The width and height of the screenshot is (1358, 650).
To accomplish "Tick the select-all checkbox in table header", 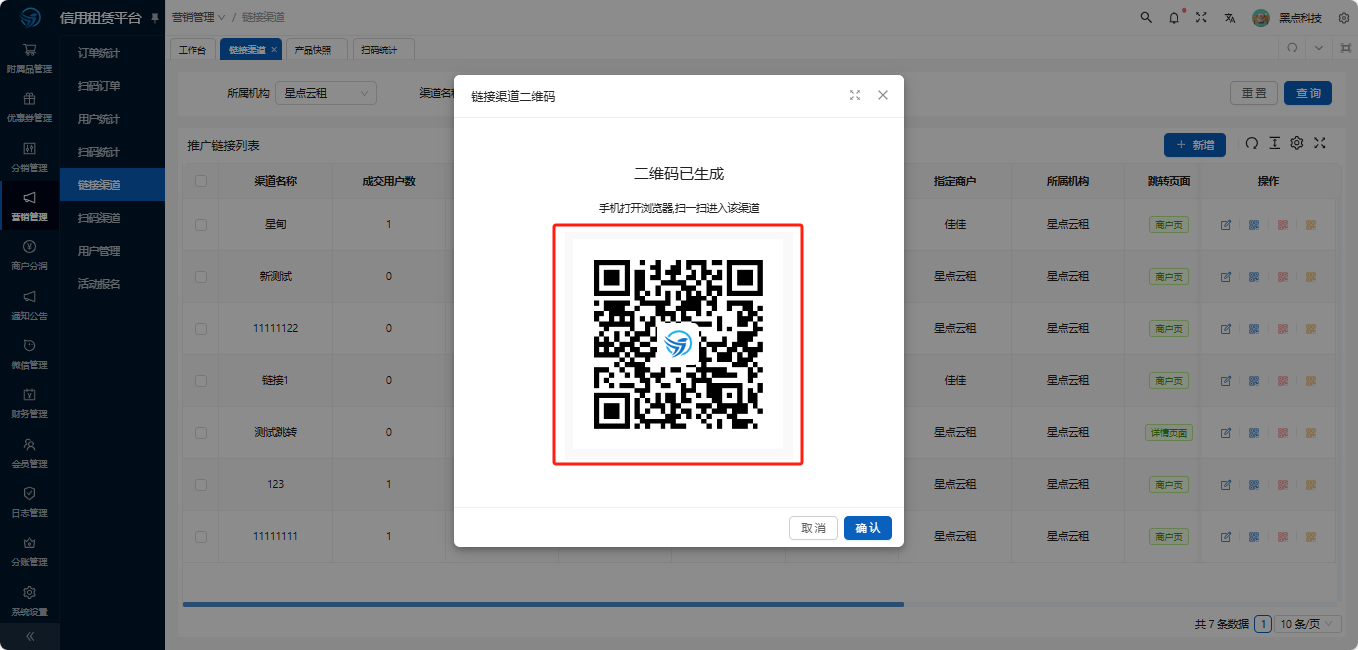I will point(201,181).
